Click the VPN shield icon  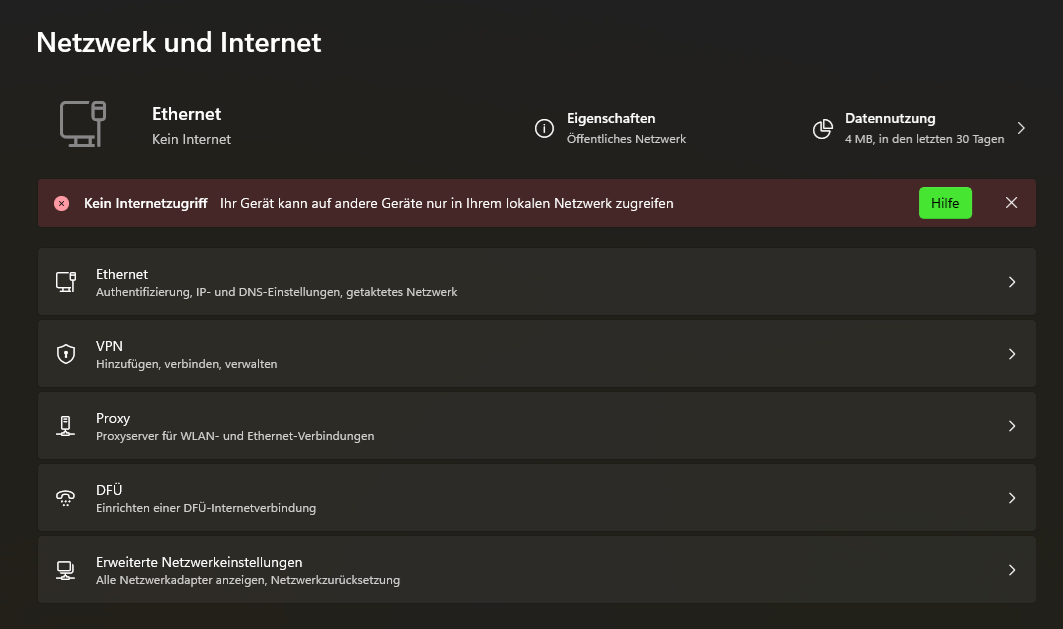pos(66,354)
